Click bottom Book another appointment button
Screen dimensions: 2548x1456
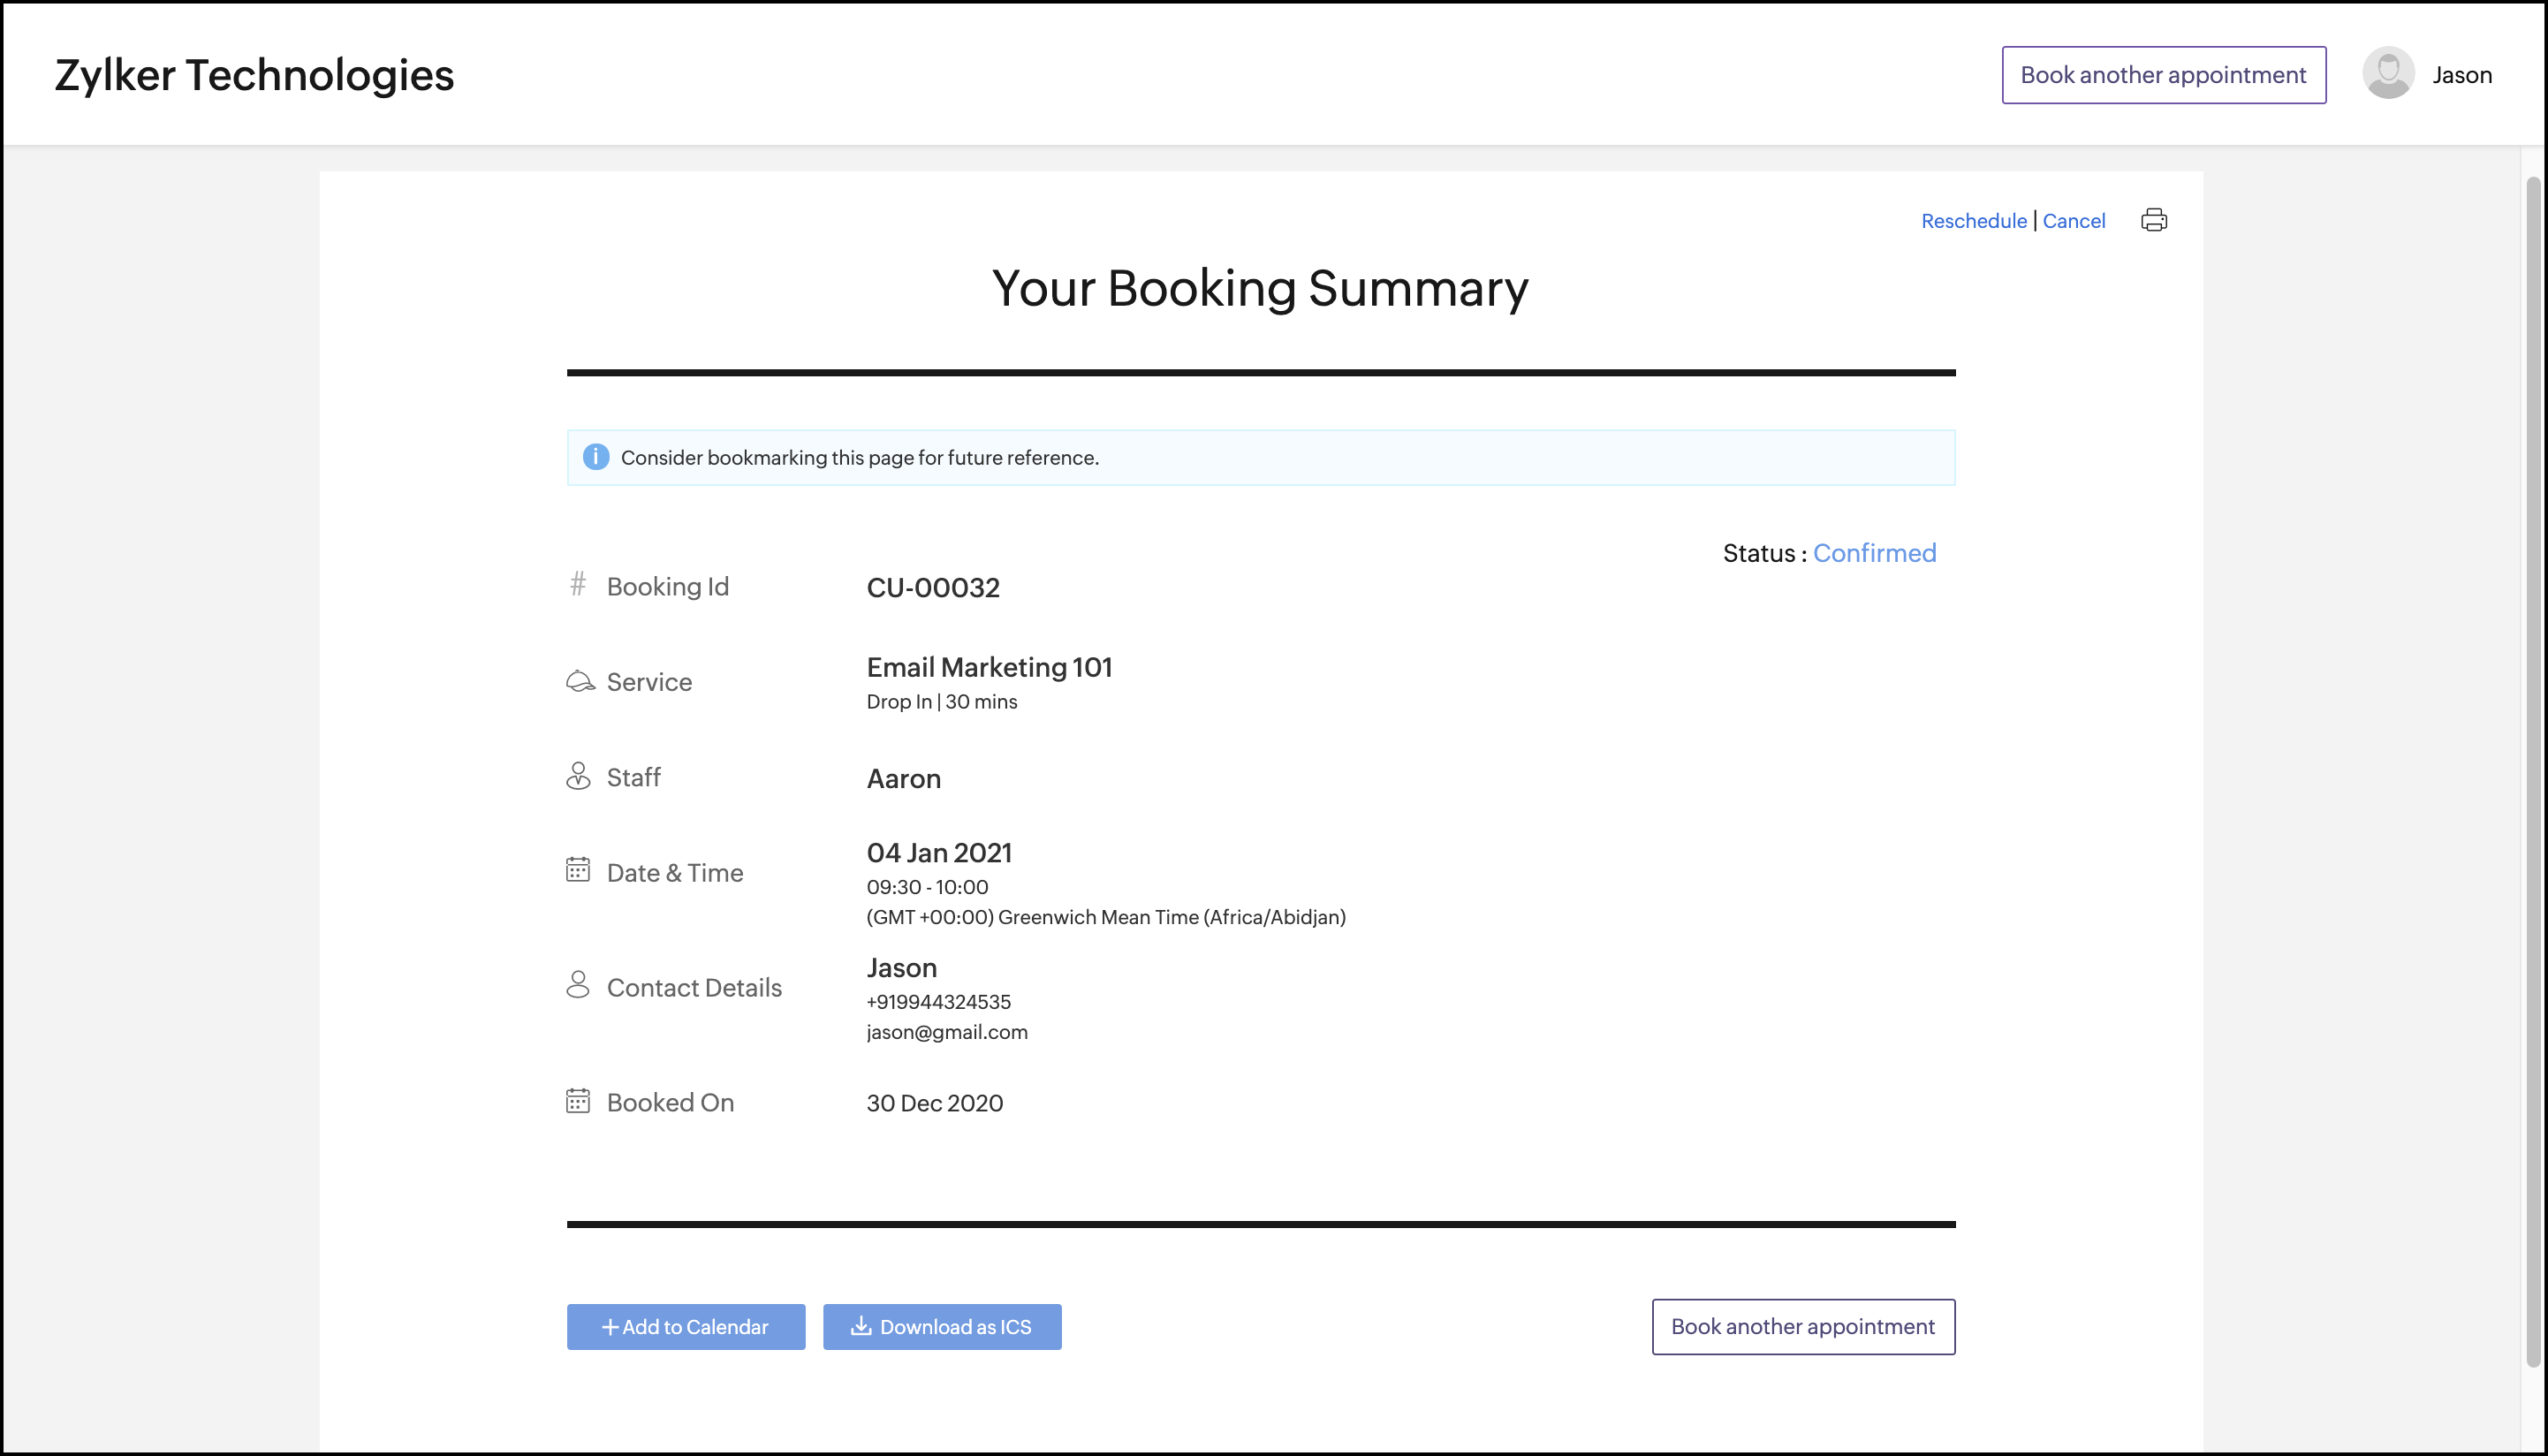coord(1802,1327)
